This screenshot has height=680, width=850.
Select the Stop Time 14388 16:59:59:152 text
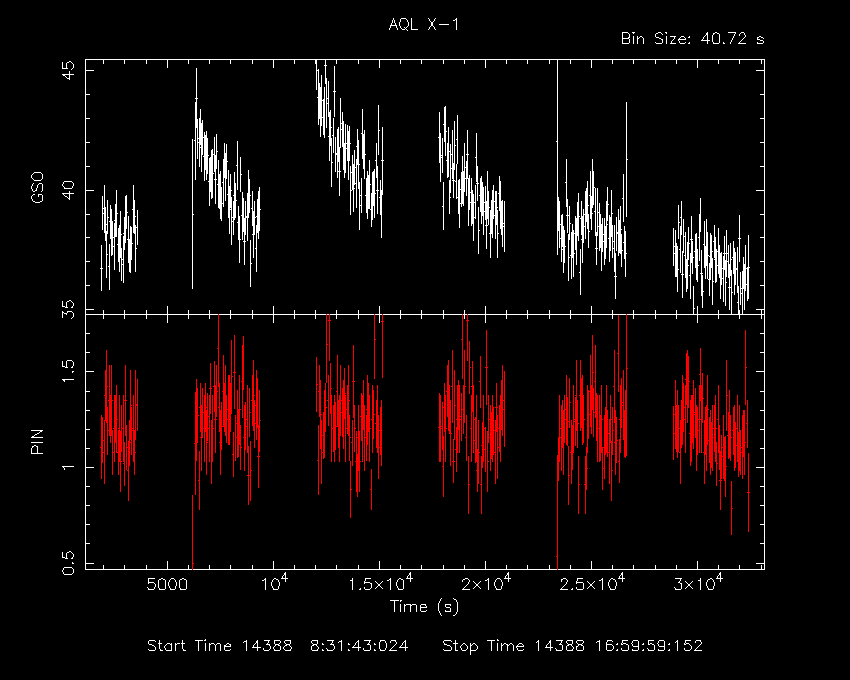[572, 646]
